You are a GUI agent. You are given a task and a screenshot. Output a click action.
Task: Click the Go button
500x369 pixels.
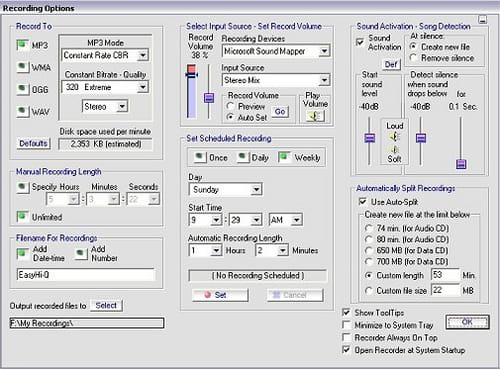(280, 112)
